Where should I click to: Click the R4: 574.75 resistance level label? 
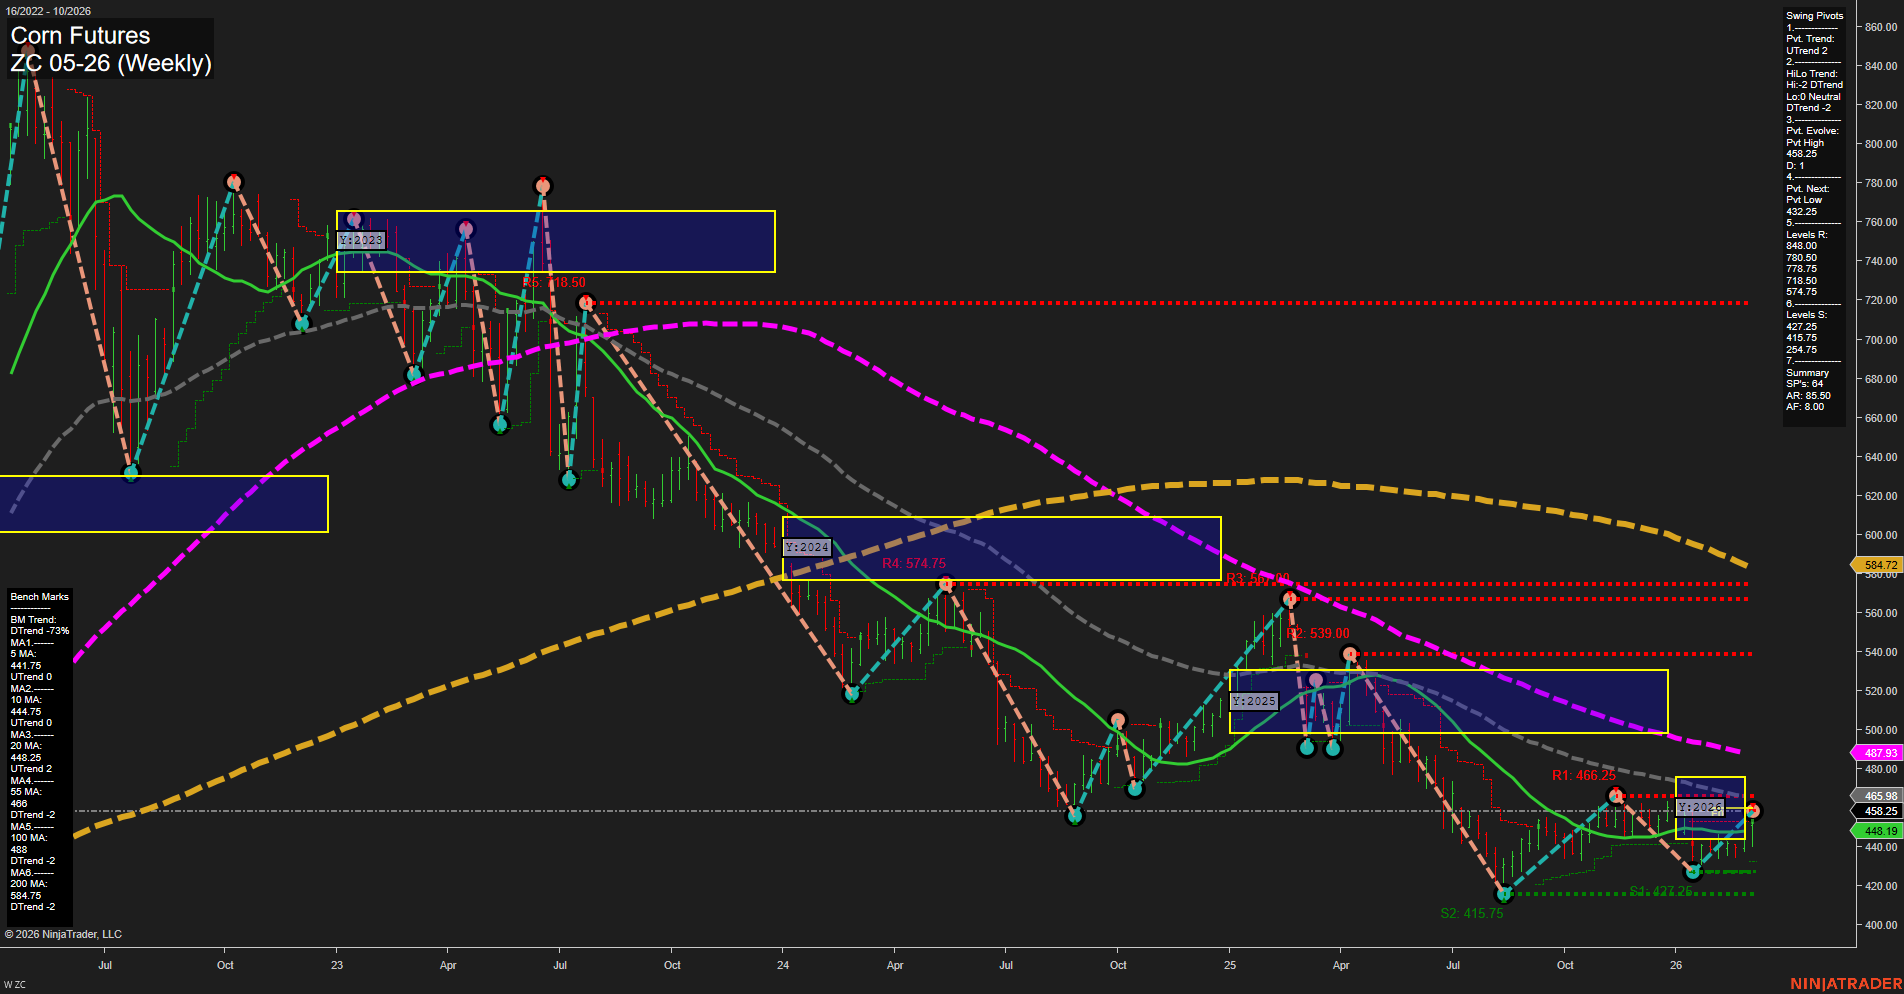913,562
